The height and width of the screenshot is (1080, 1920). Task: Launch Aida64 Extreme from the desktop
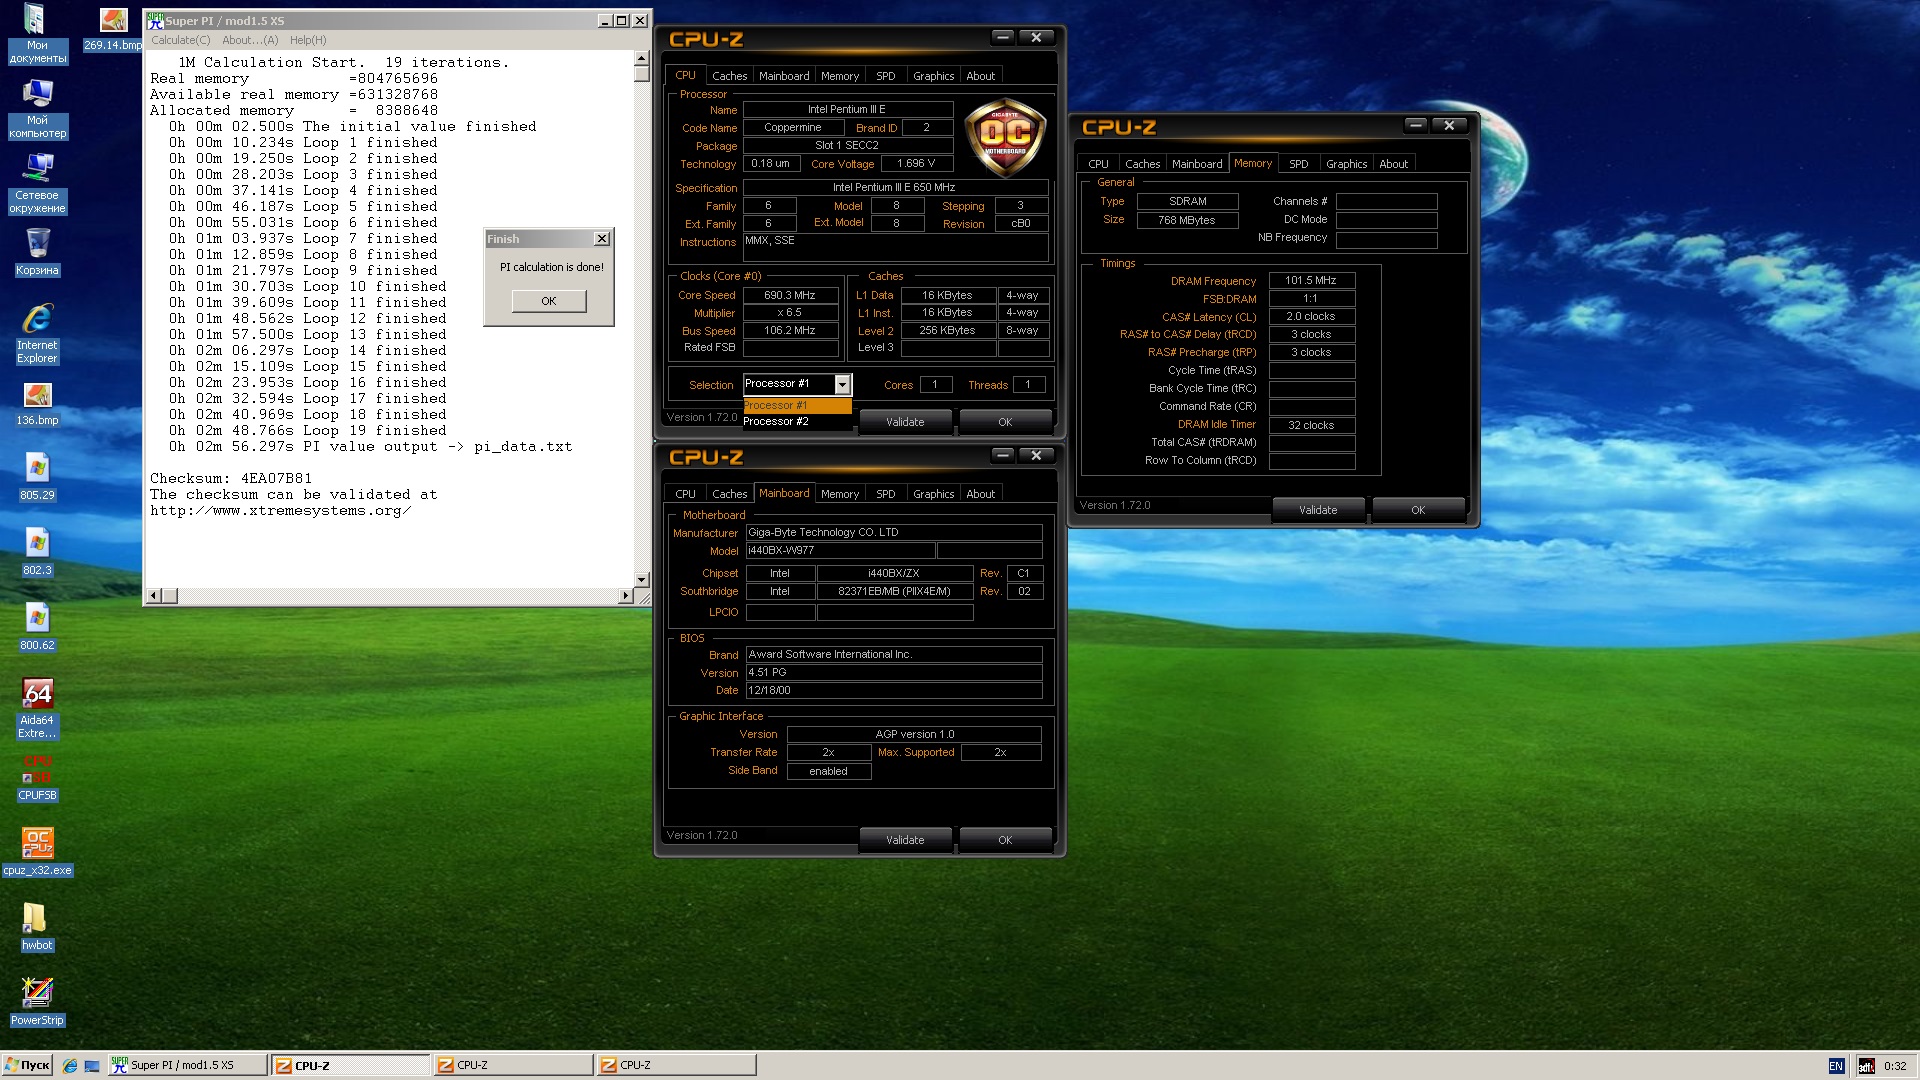37,708
